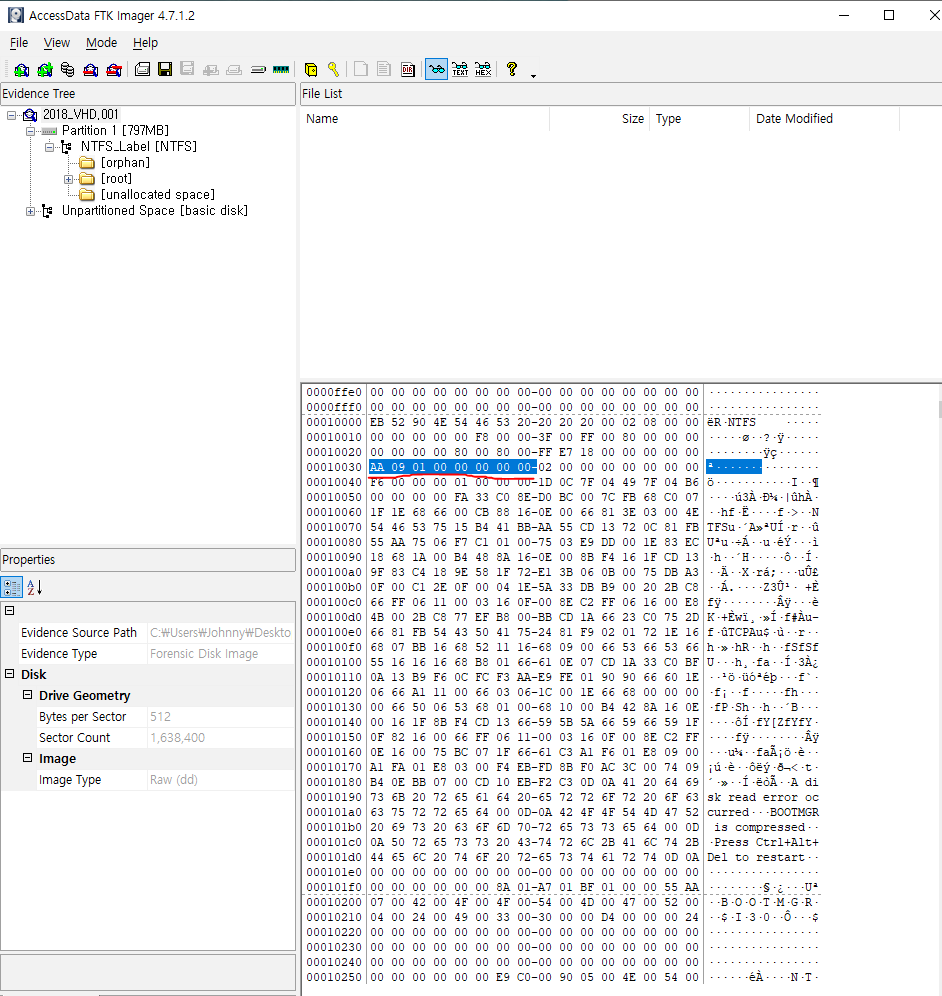Screen dimensions: 942x996
Task: Collapse the Image properties group
Action: (x=27, y=757)
